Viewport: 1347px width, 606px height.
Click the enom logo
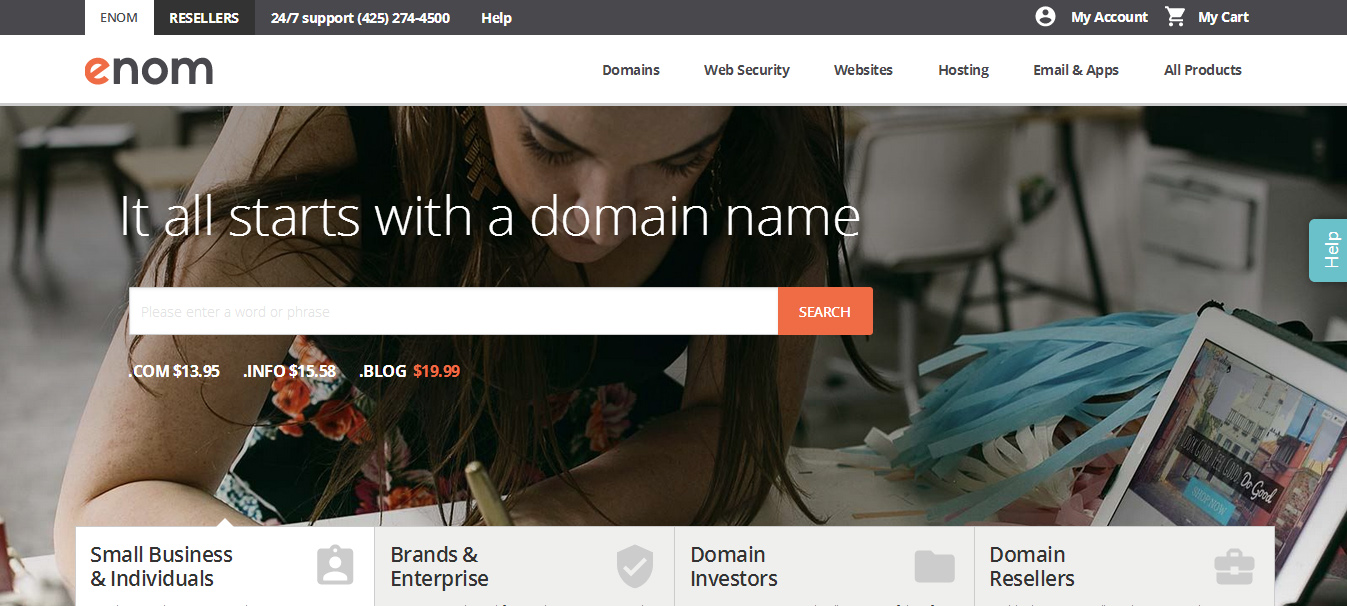pyautogui.click(x=149, y=70)
